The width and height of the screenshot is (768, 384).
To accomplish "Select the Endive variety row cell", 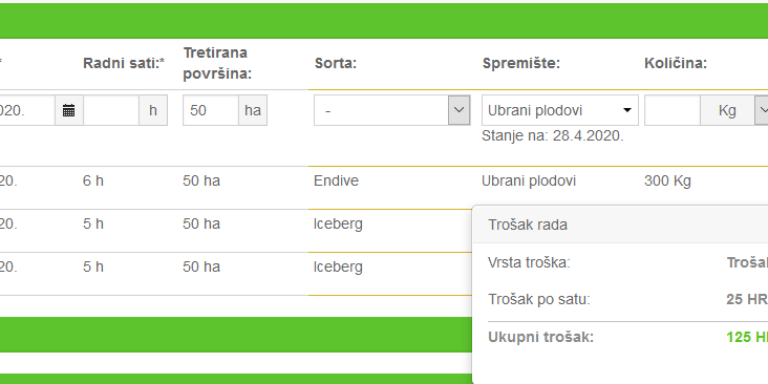I will [x=336, y=181].
